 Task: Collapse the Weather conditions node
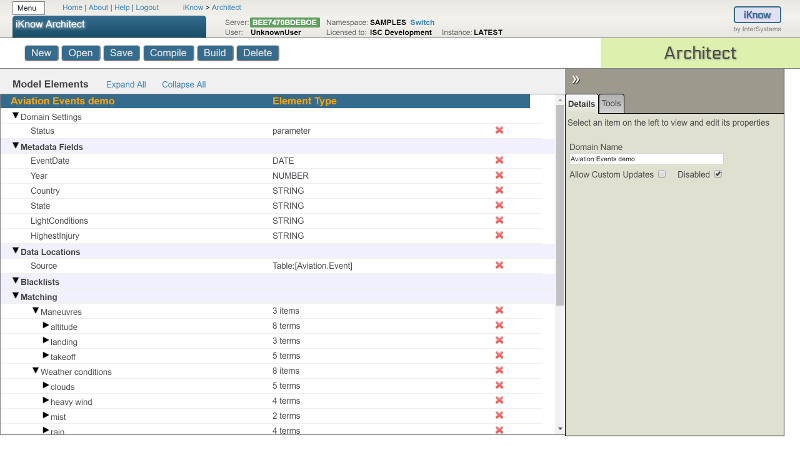[35, 371]
